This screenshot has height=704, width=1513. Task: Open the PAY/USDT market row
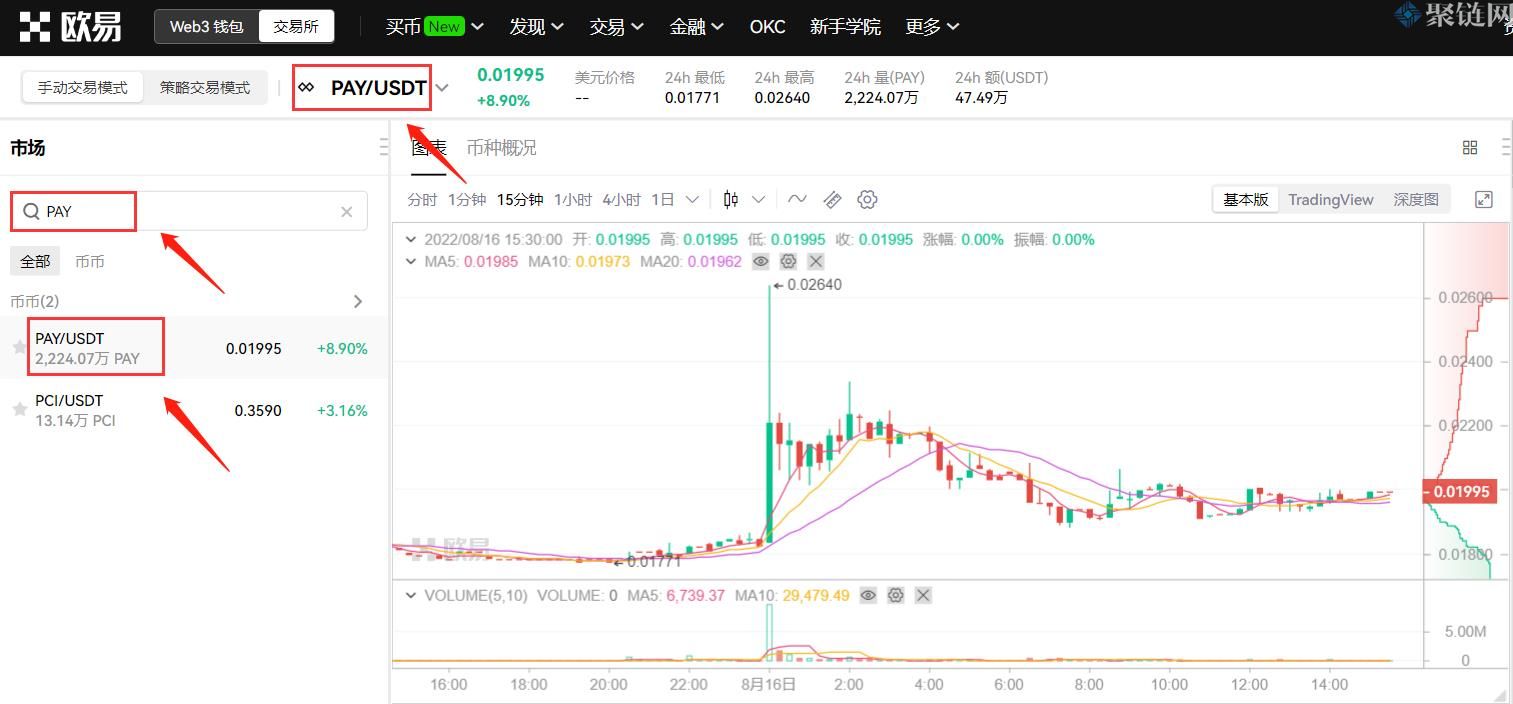pyautogui.click(x=194, y=348)
